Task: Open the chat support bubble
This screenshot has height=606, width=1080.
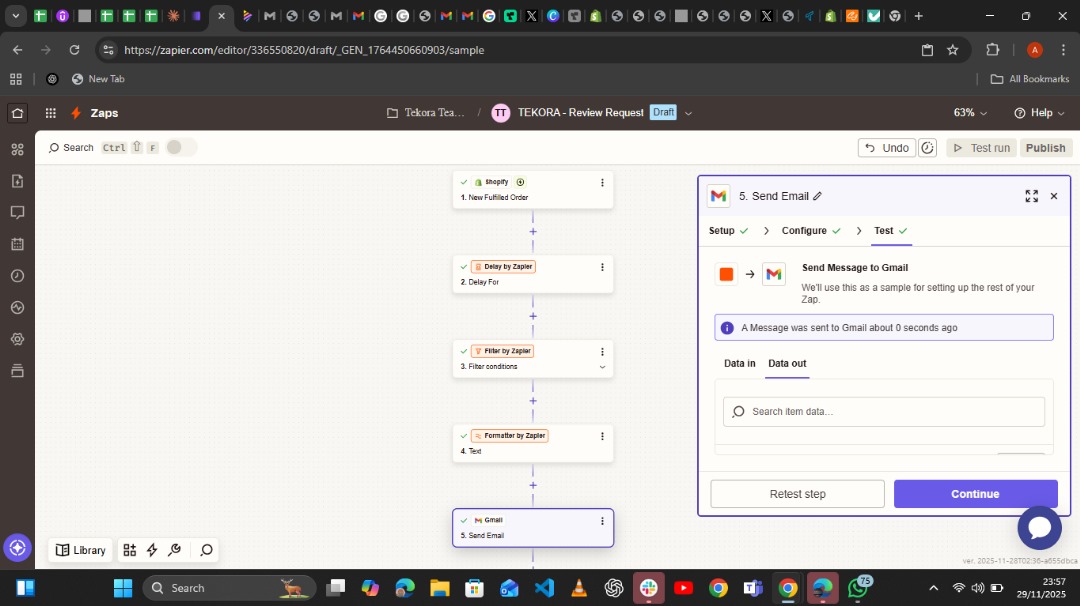Action: pyautogui.click(x=1039, y=527)
